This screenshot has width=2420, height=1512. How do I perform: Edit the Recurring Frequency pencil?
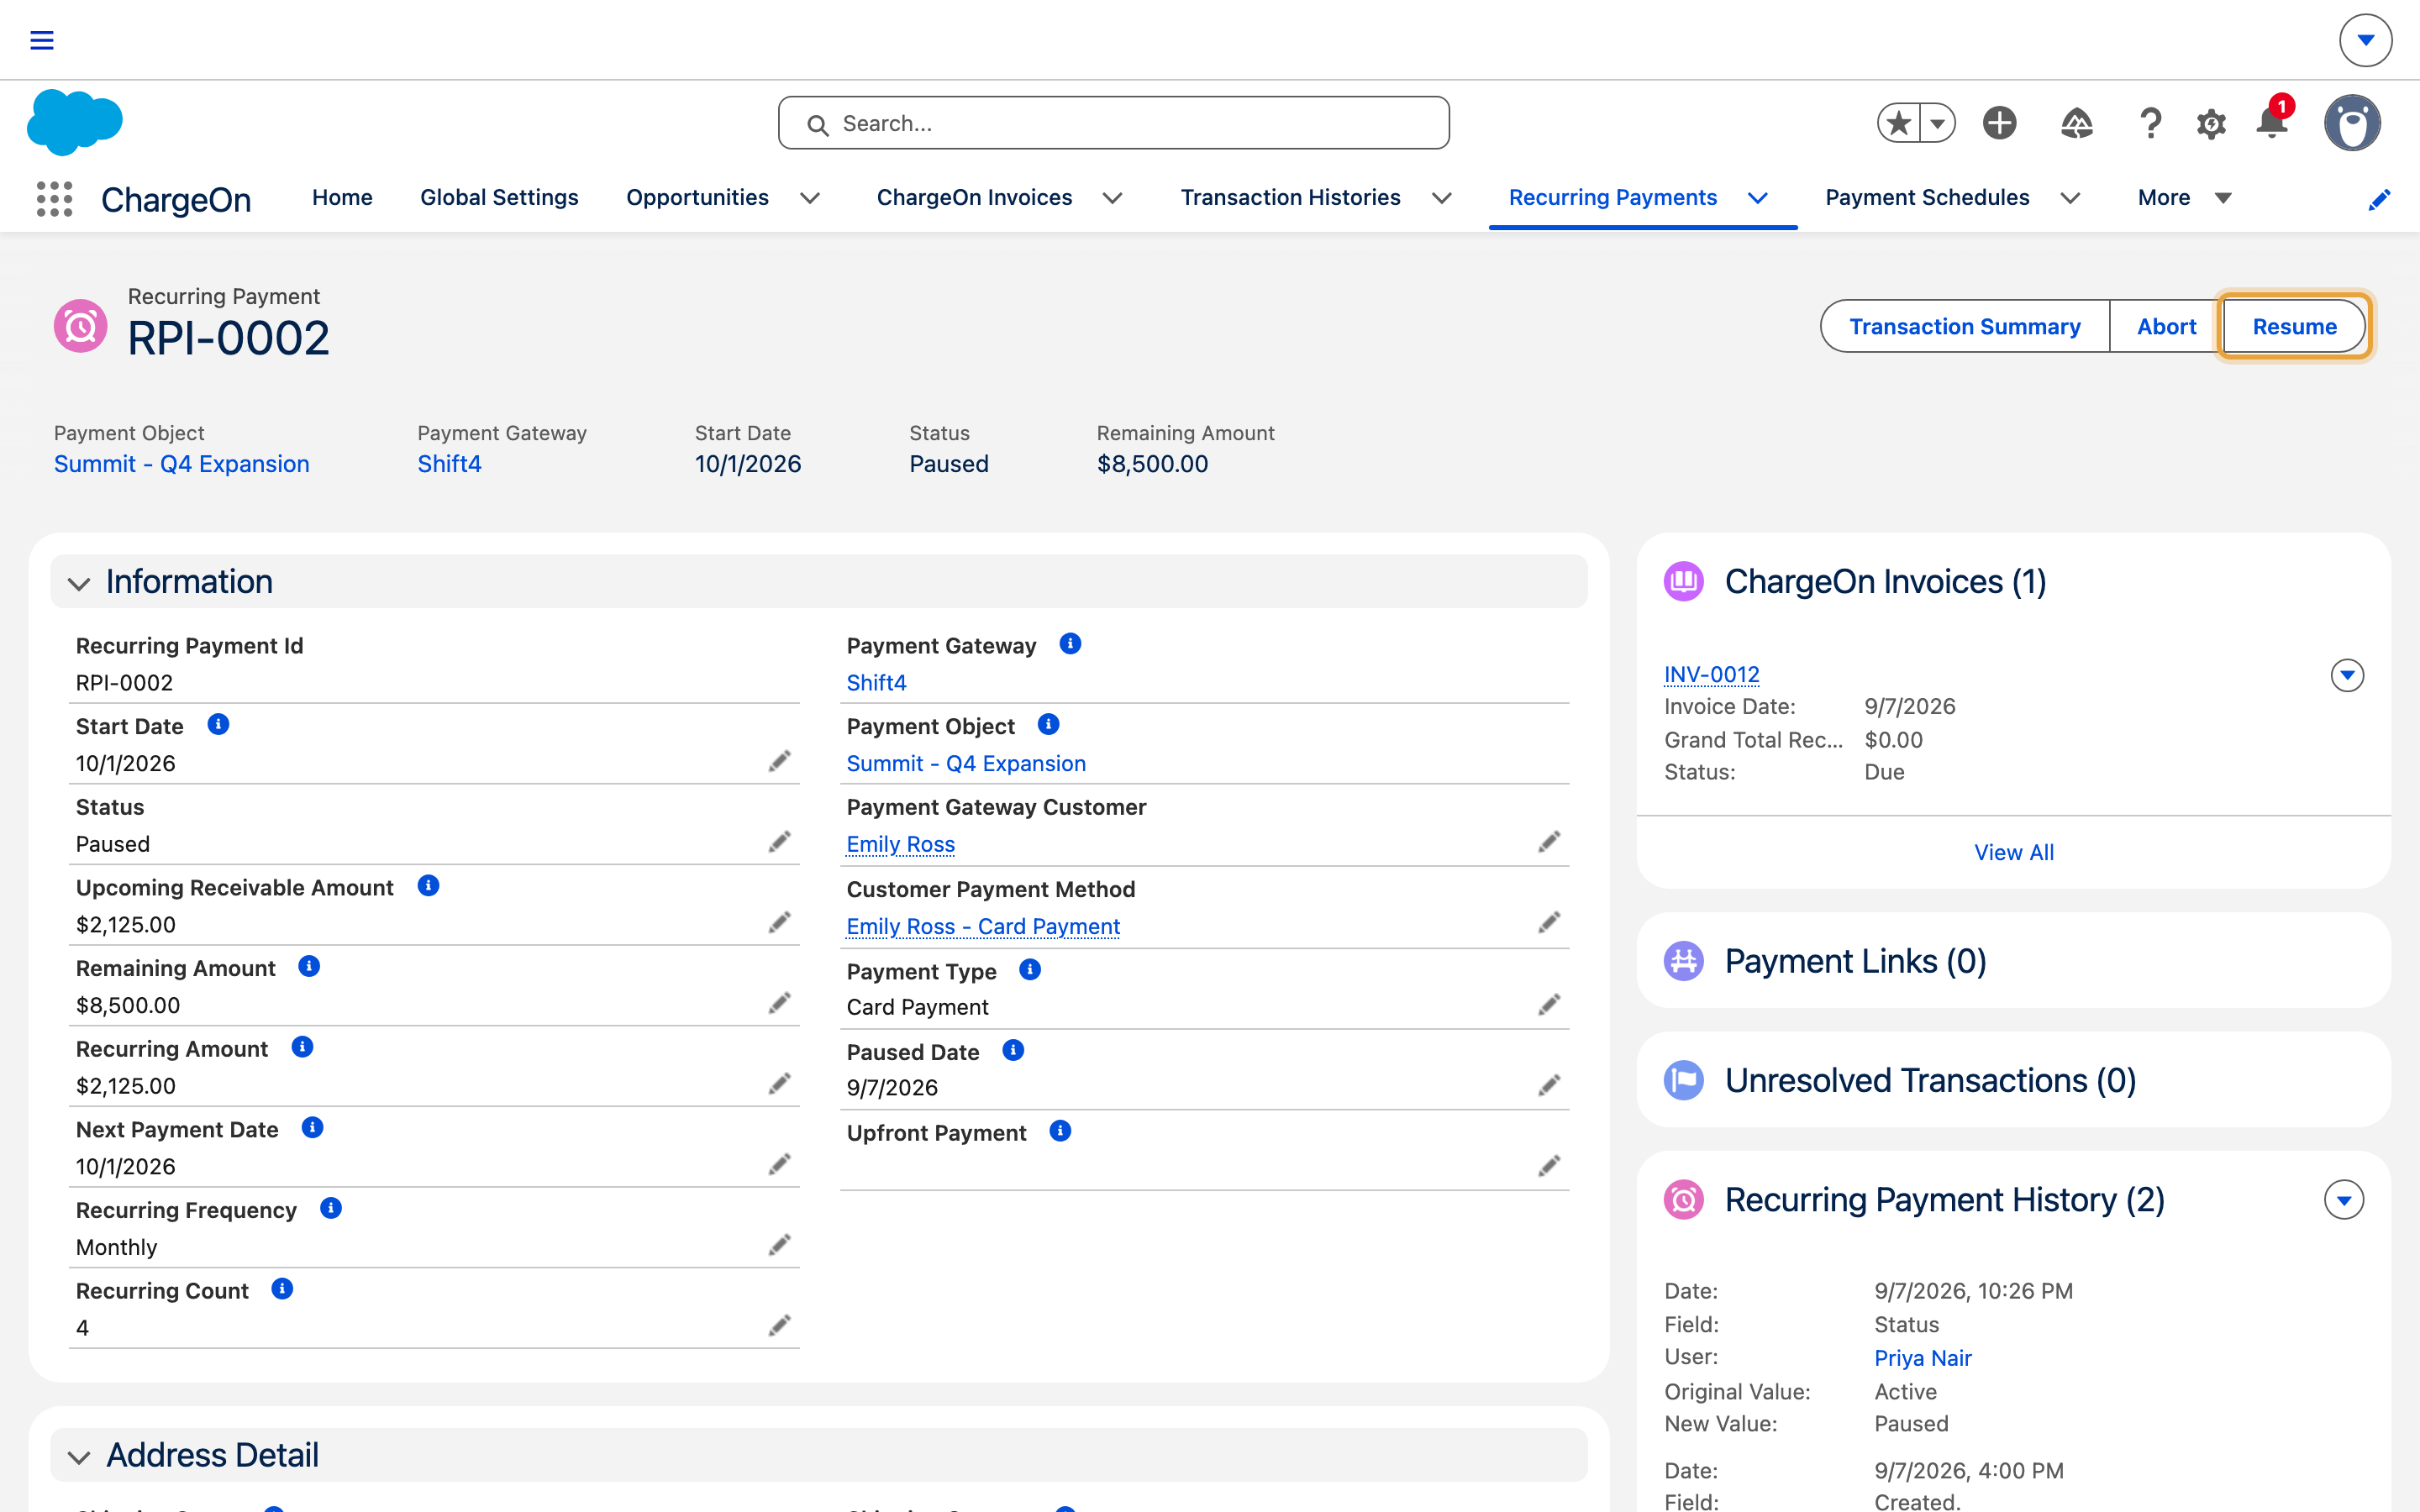click(780, 1245)
